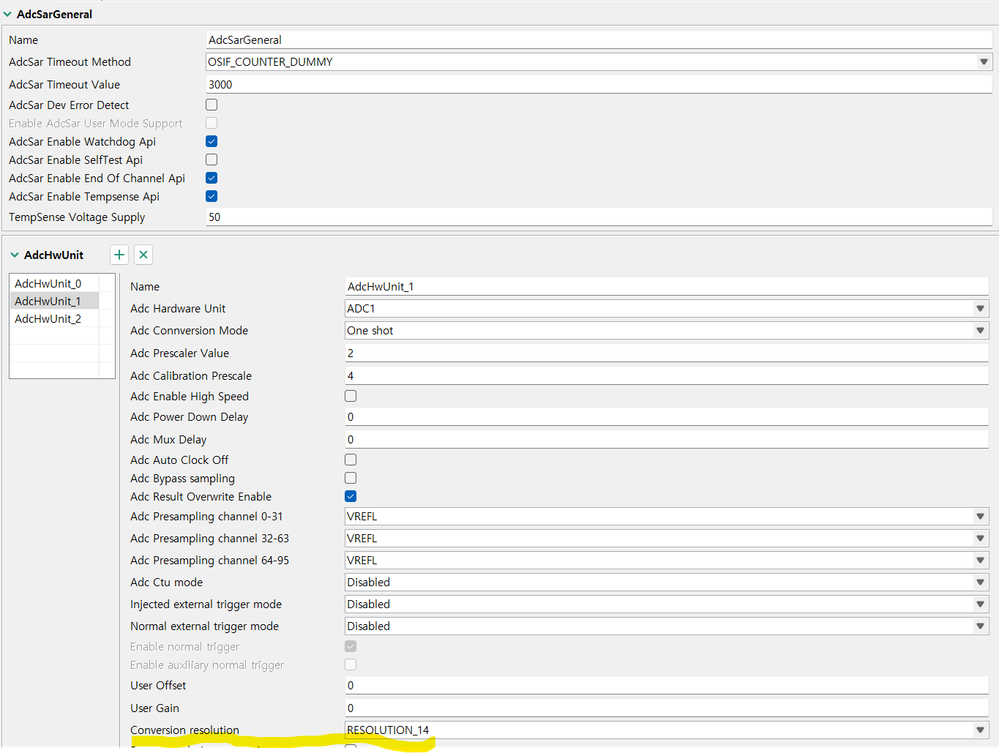
Task: Click the Conversion resolution label
Action: (x=185, y=730)
